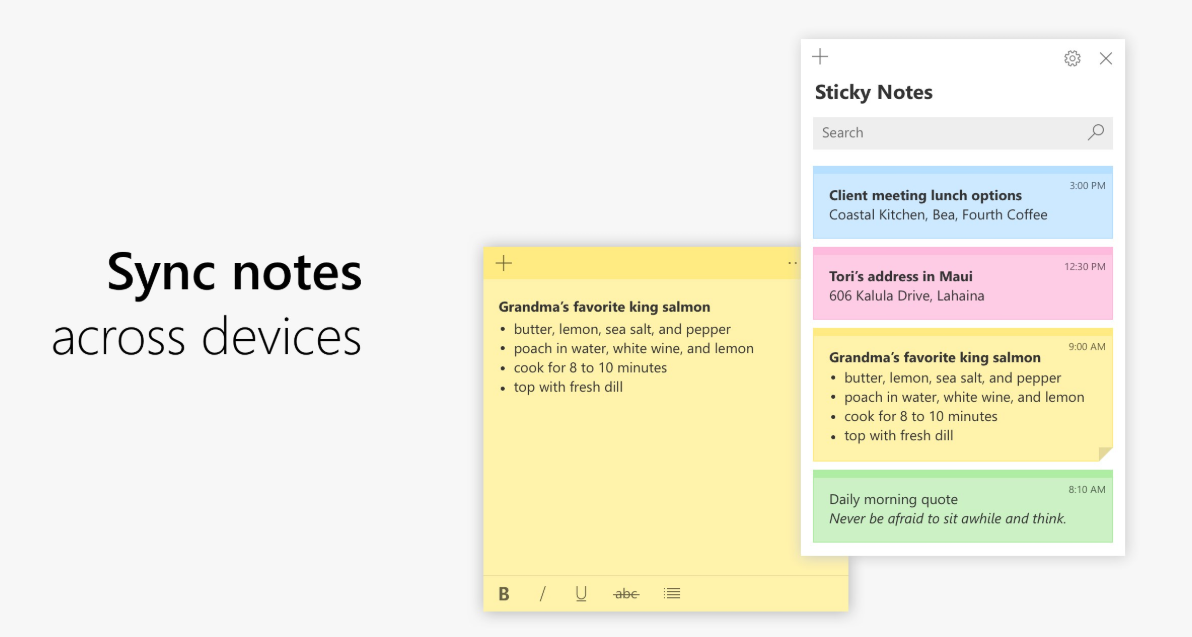The image size is (1192, 637).
Task: Click the 9:00 AM timestamp
Action: coord(1087,347)
